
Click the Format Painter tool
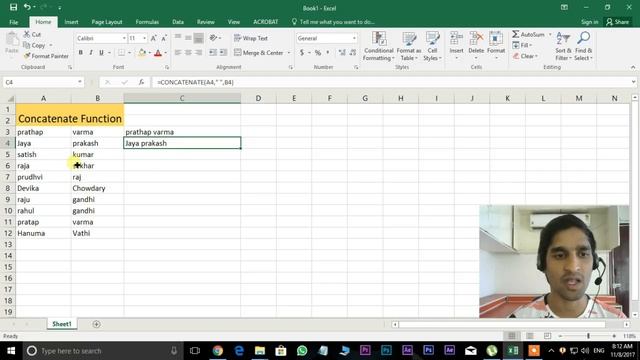[x=46, y=56]
